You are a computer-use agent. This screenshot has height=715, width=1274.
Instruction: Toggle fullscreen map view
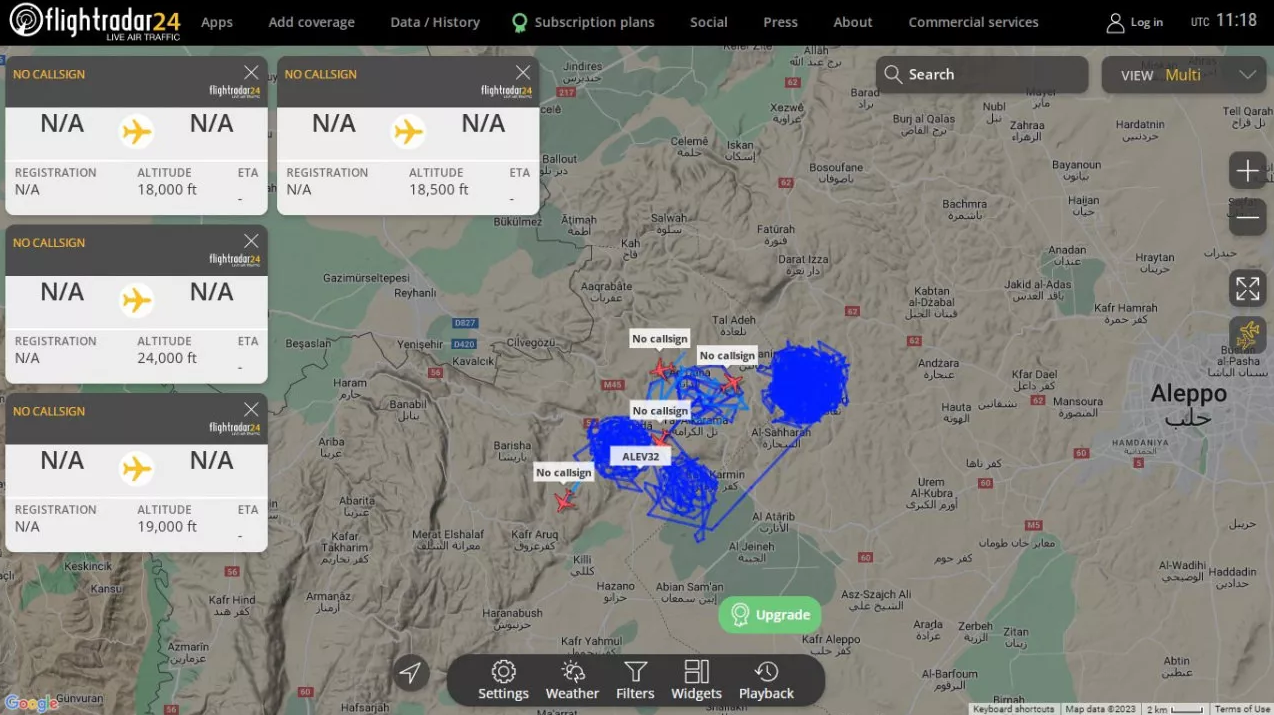tap(1247, 289)
